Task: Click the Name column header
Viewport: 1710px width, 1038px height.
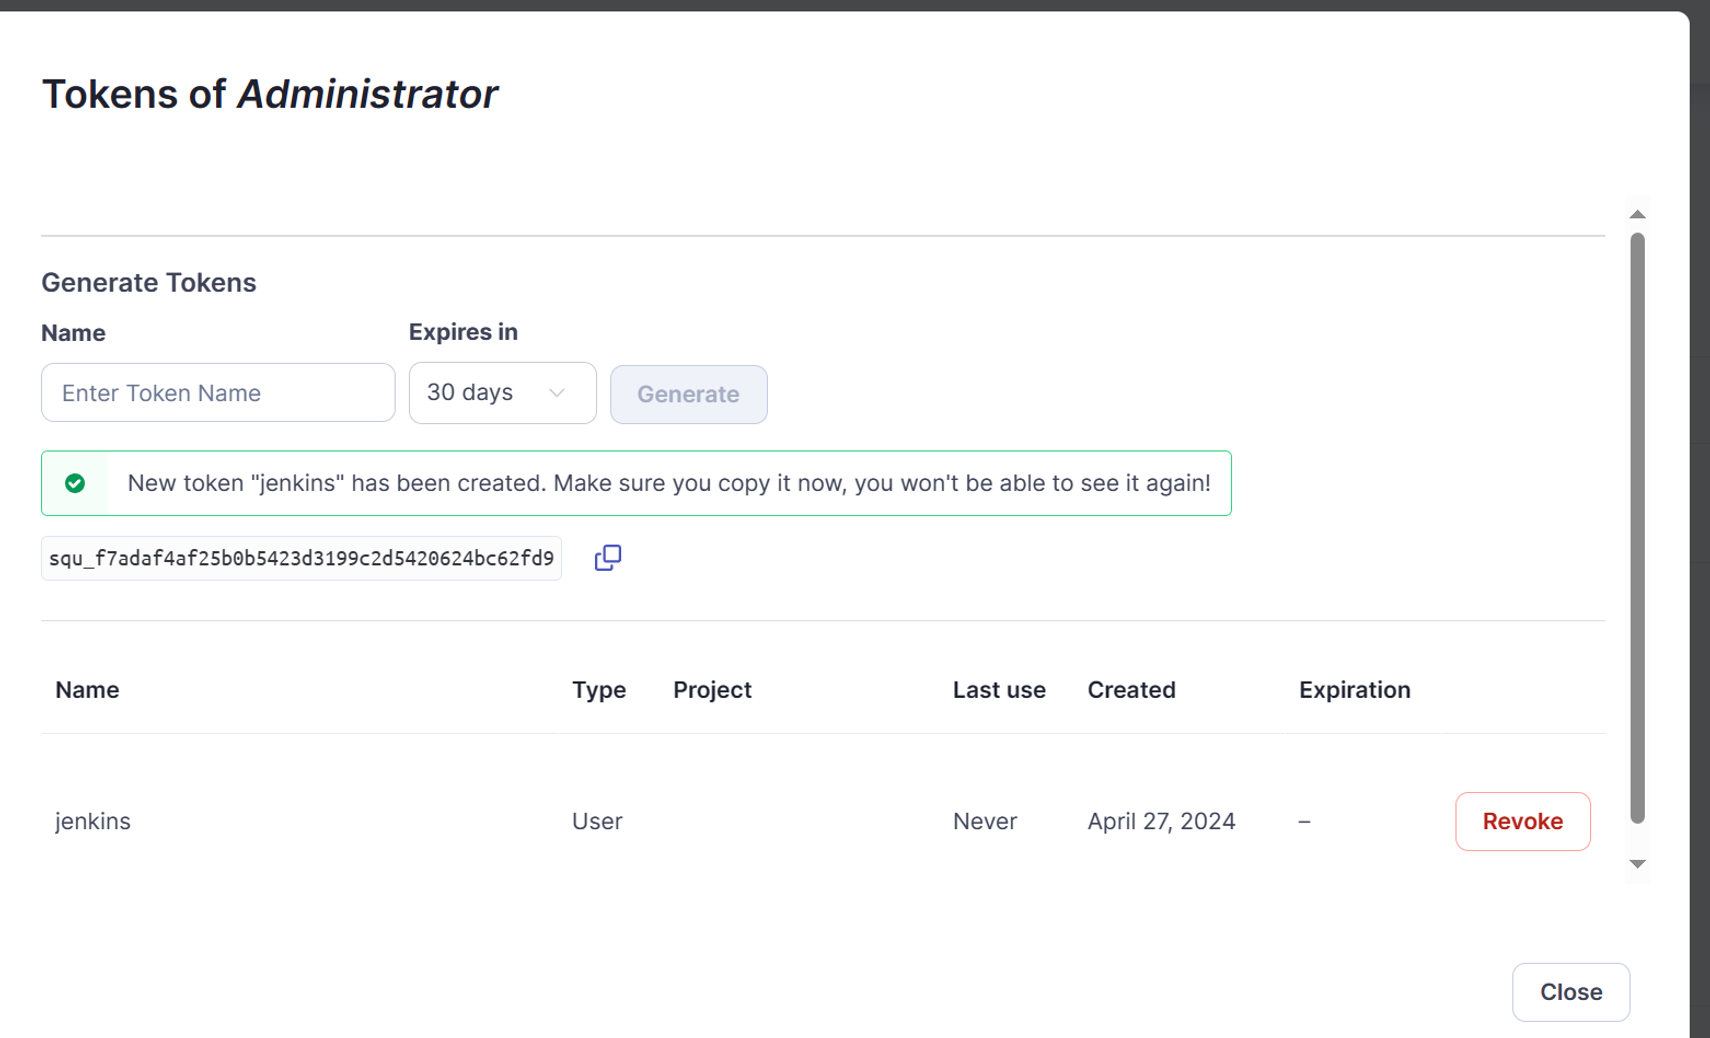Action: click(x=87, y=690)
